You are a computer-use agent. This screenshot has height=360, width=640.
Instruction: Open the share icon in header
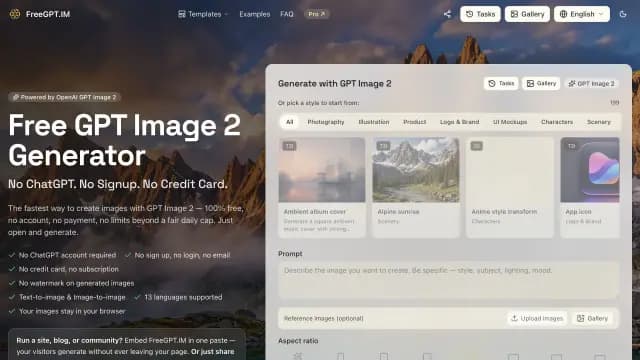[x=447, y=14]
